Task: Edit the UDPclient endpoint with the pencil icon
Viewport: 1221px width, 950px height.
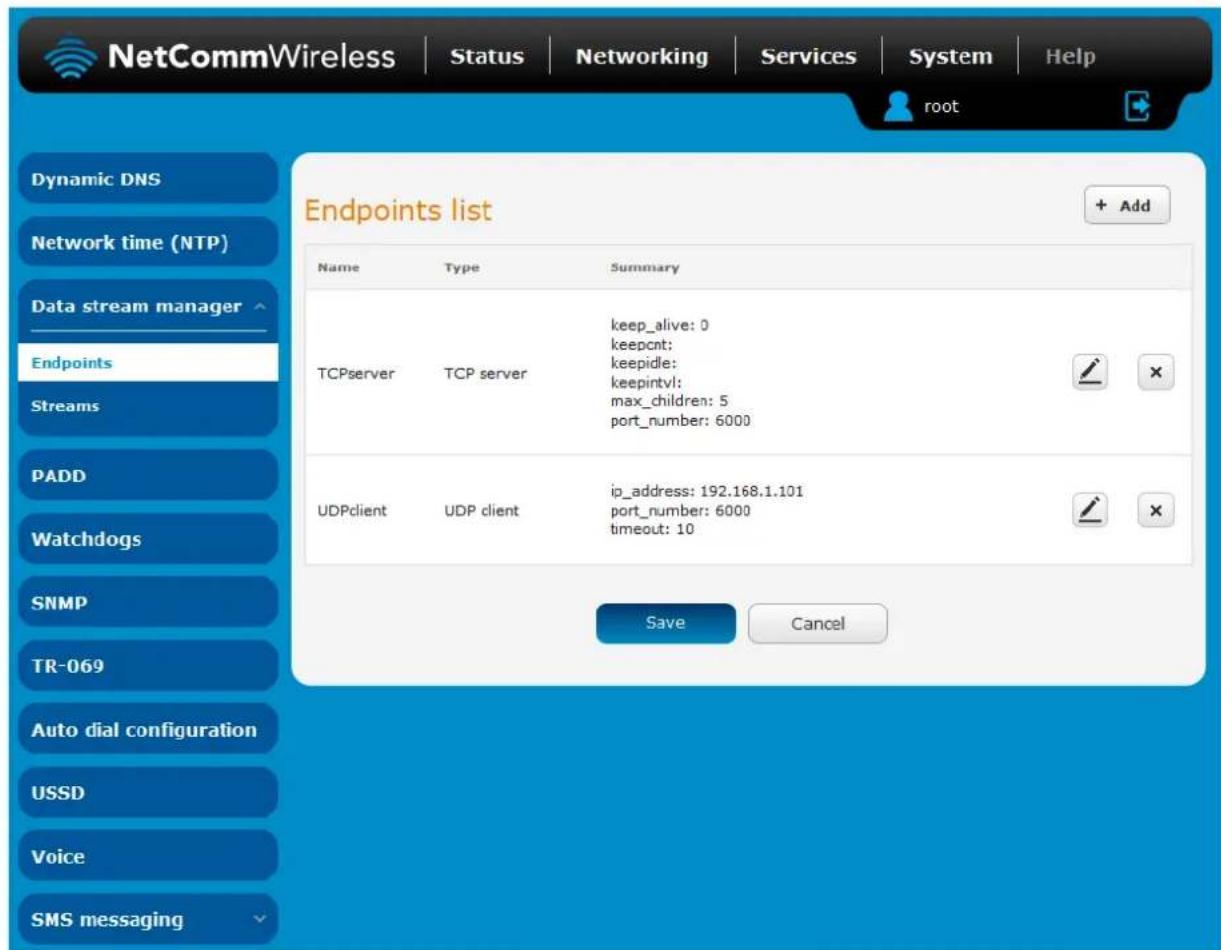Action: [1092, 509]
